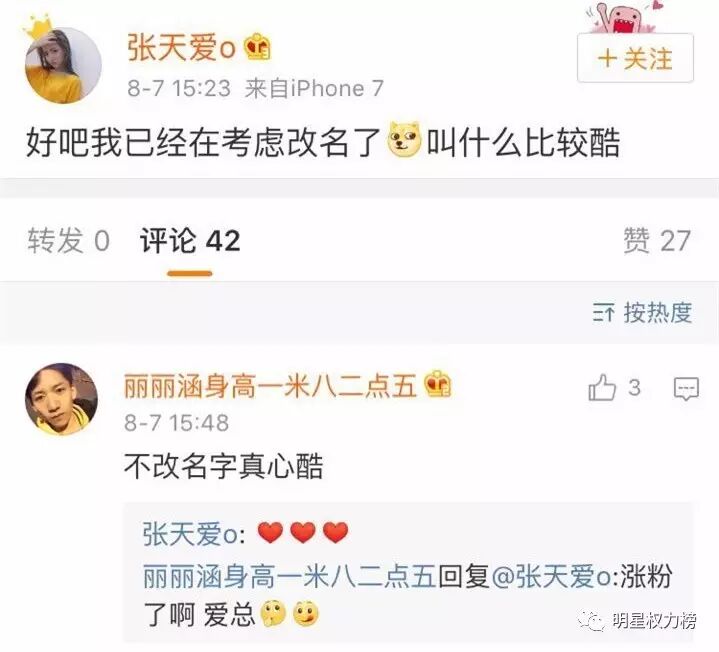Tap the thinking emoji after 爱总

pyautogui.click(x=273, y=613)
